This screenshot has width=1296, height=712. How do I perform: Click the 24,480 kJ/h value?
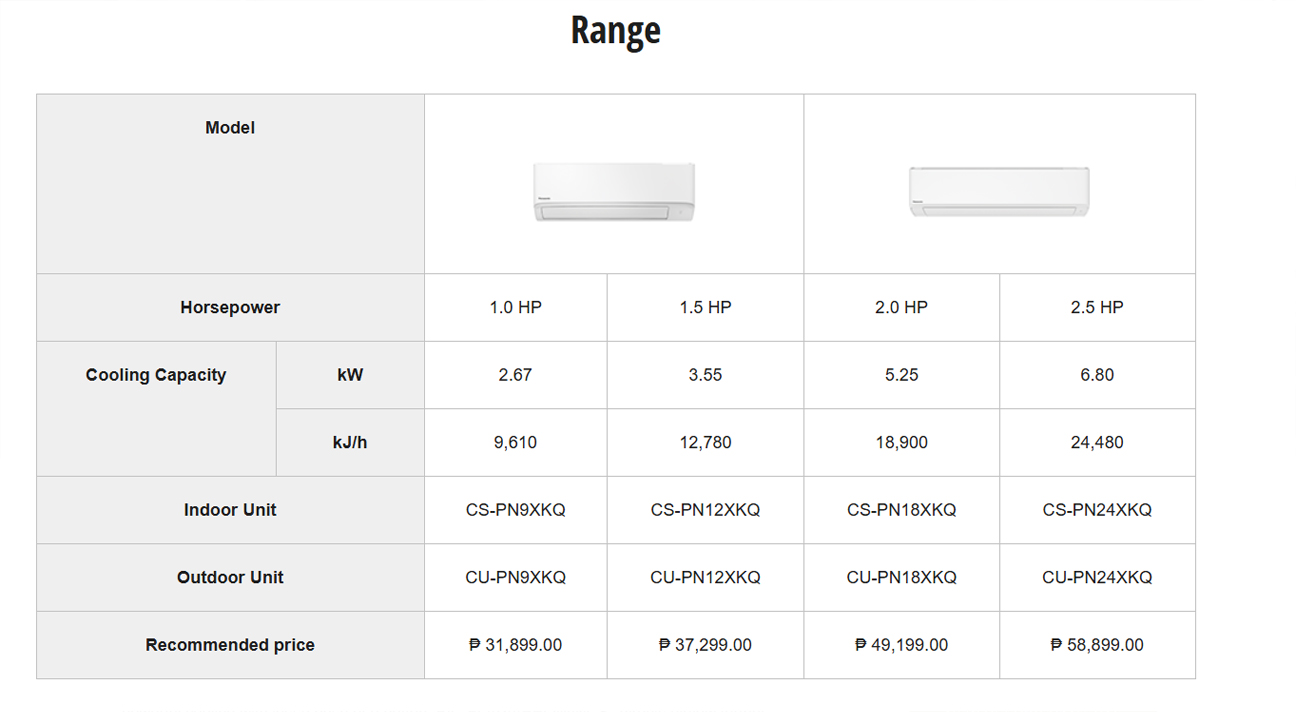pos(1097,442)
